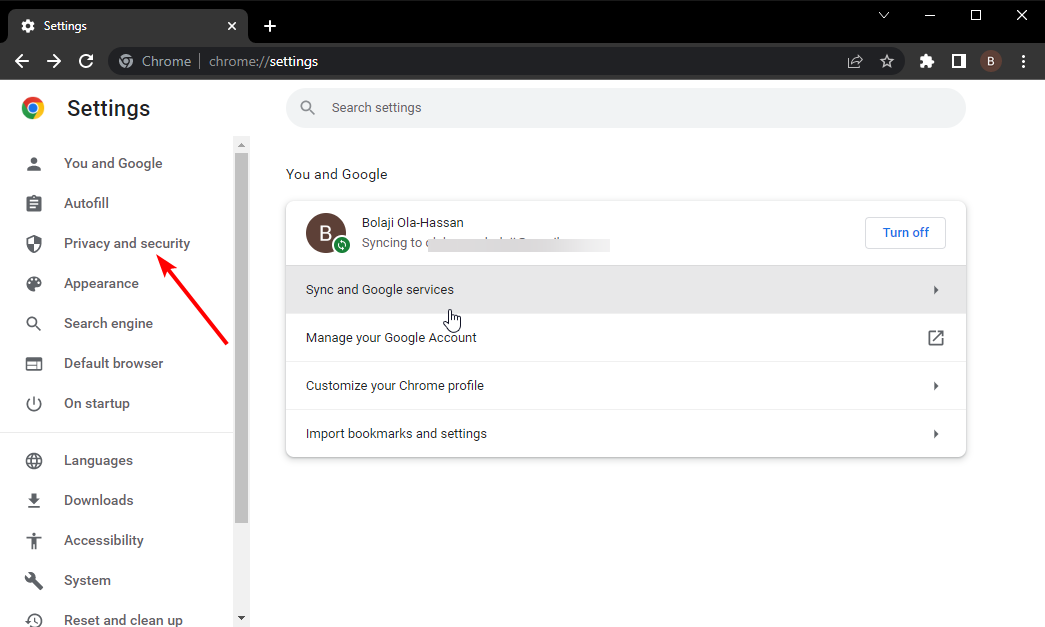
Task: Open the profile avatar in the toolbar
Action: [x=990, y=61]
